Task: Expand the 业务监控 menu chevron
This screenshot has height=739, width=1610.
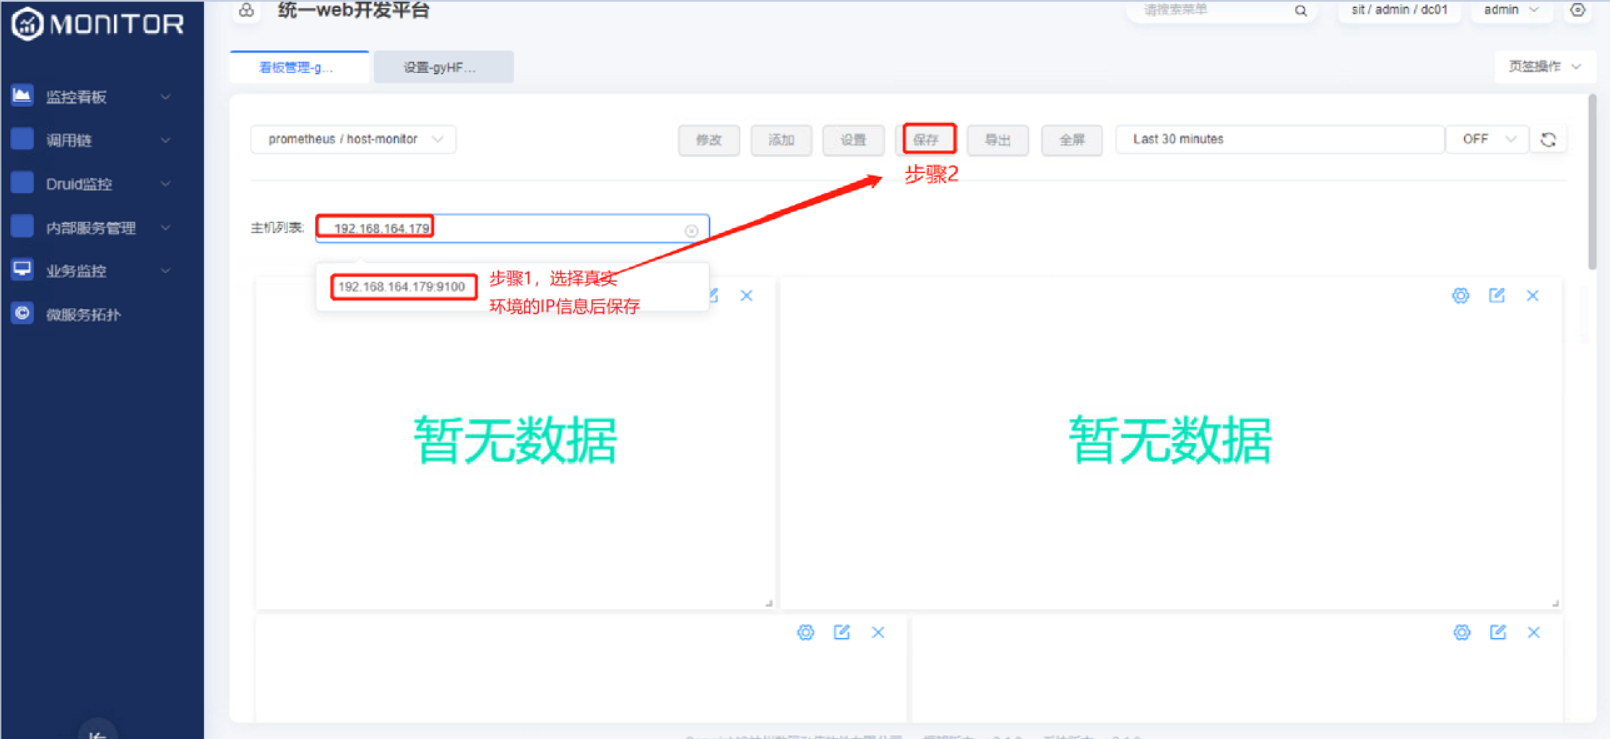Action: [166, 271]
